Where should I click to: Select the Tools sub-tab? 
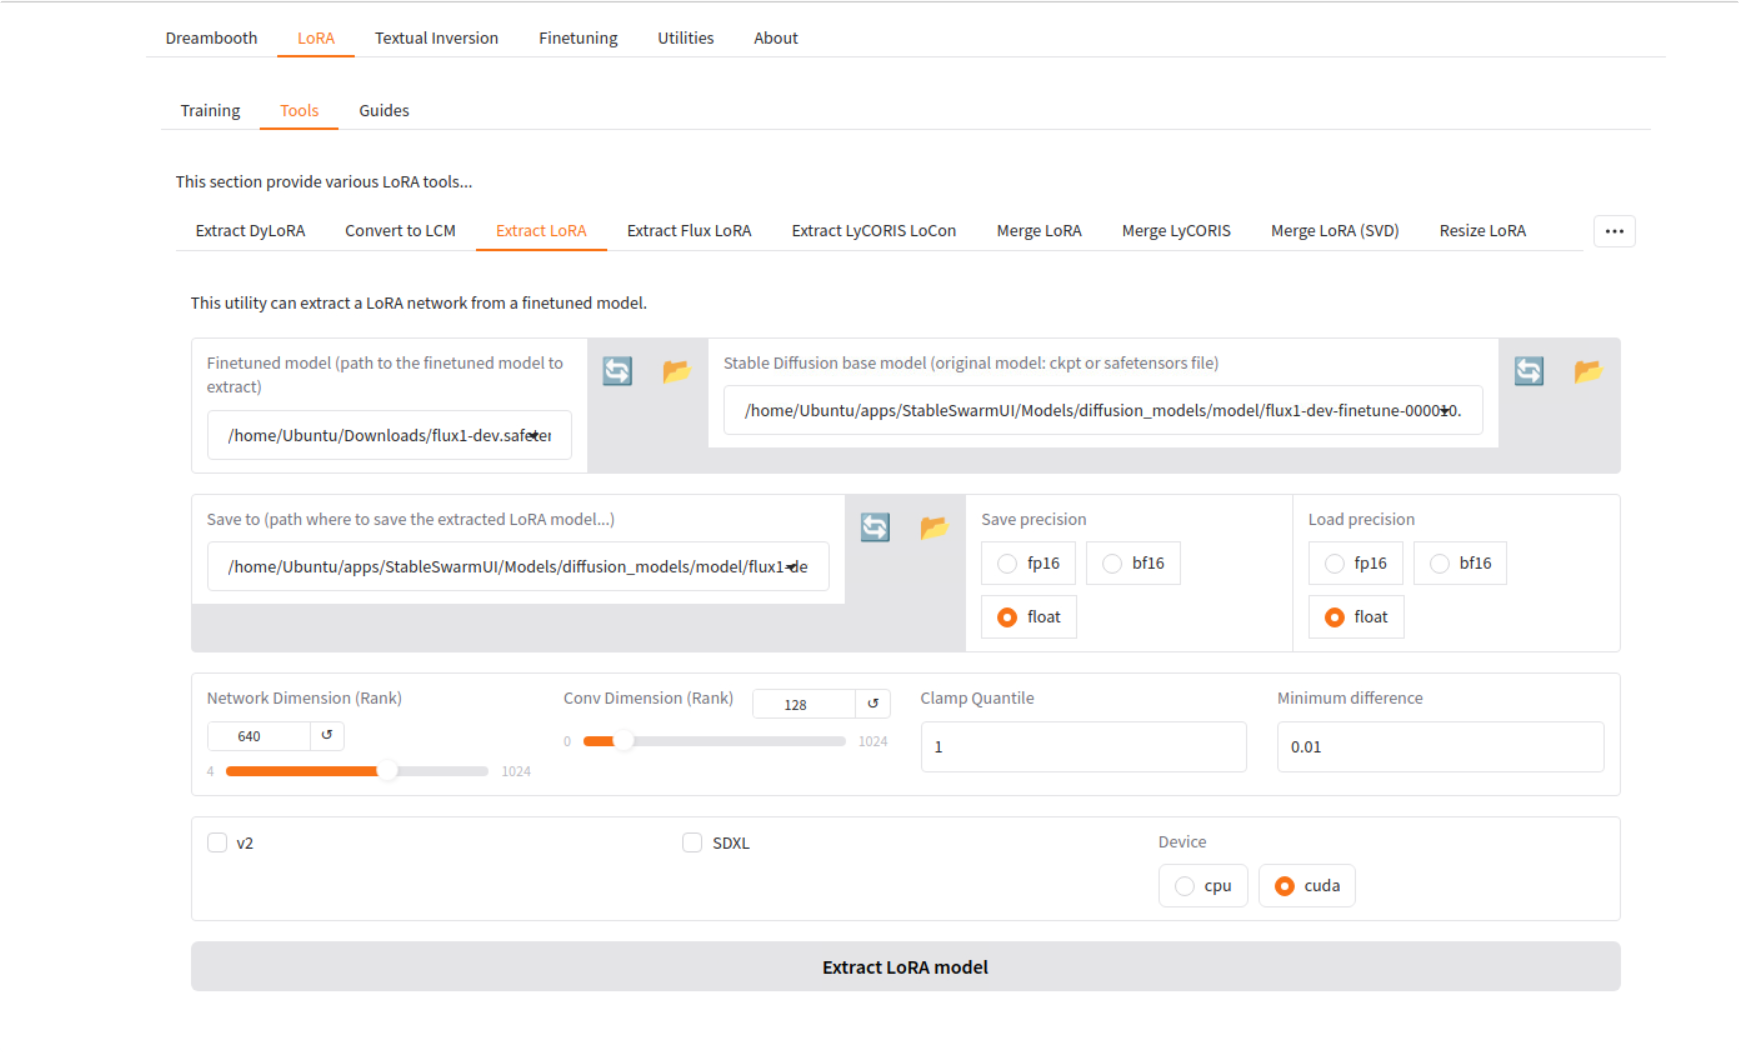pos(299,110)
